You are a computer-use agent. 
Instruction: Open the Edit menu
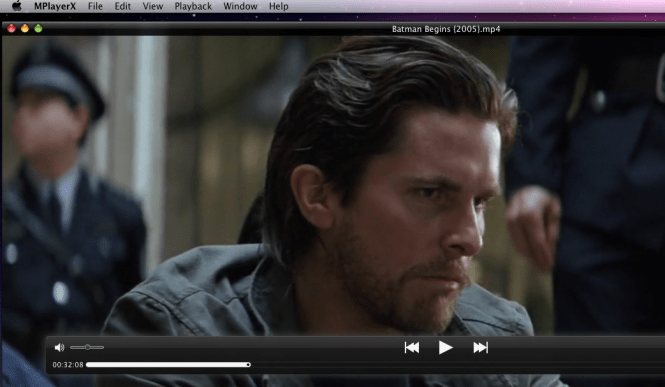[123, 6]
